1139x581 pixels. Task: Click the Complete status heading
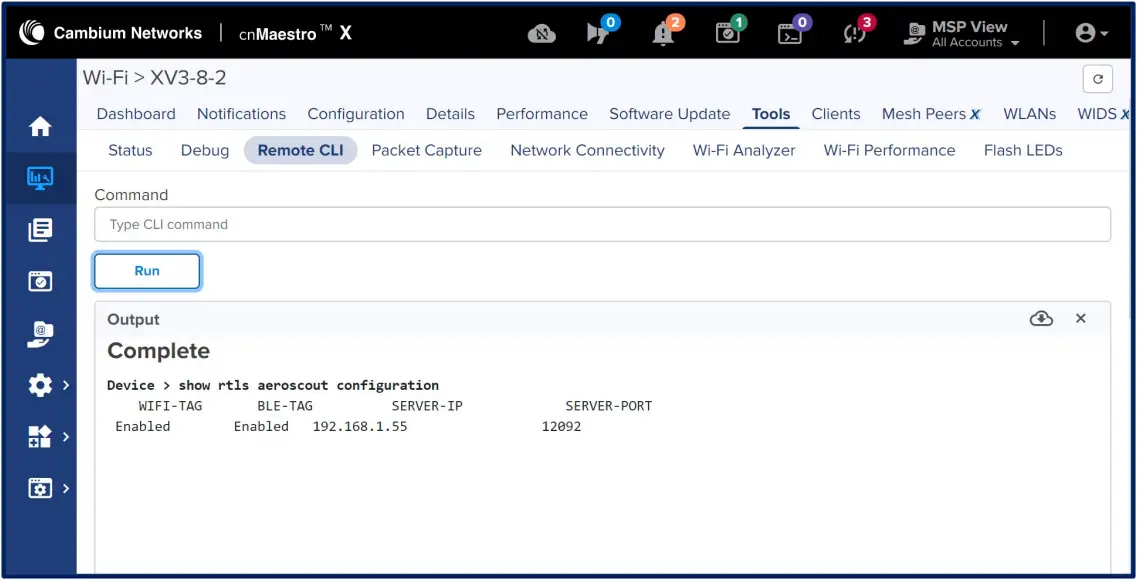click(x=158, y=351)
